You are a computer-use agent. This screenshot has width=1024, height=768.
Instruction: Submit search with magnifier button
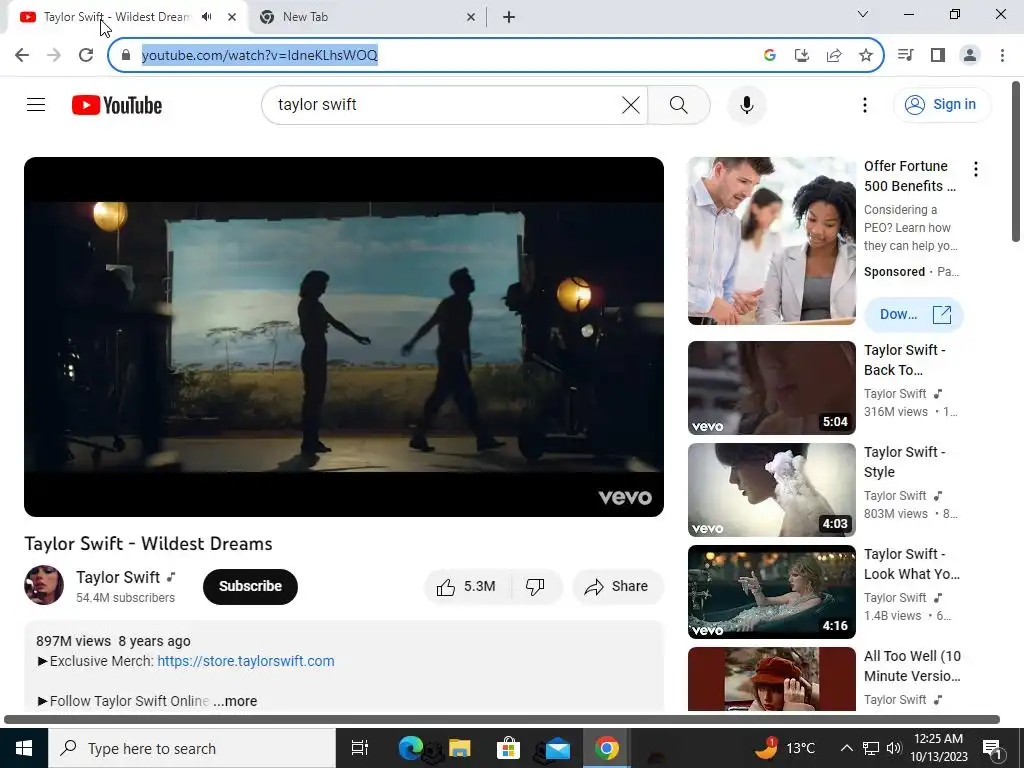[x=679, y=104]
